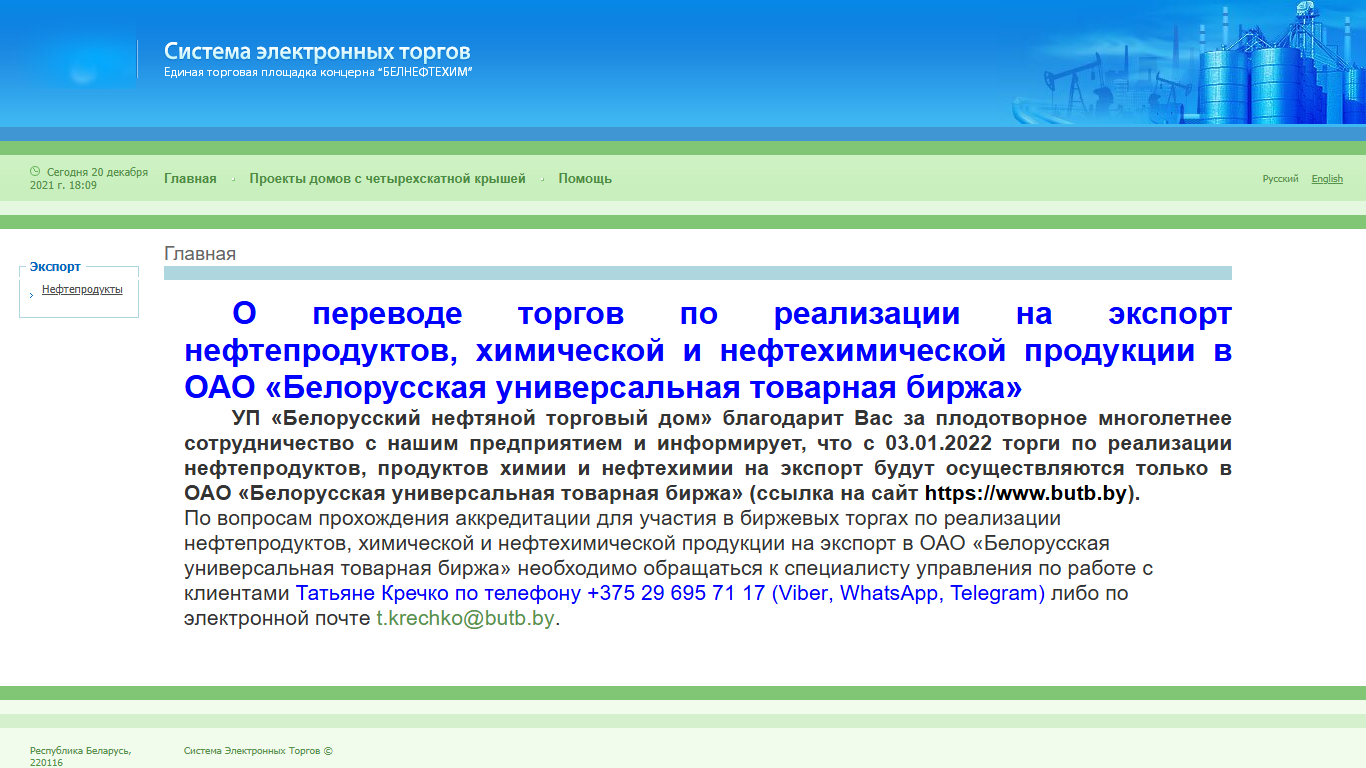This screenshot has height=768, width=1366.
Task: Click the Главная page heading
Action: (x=200, y=254)
